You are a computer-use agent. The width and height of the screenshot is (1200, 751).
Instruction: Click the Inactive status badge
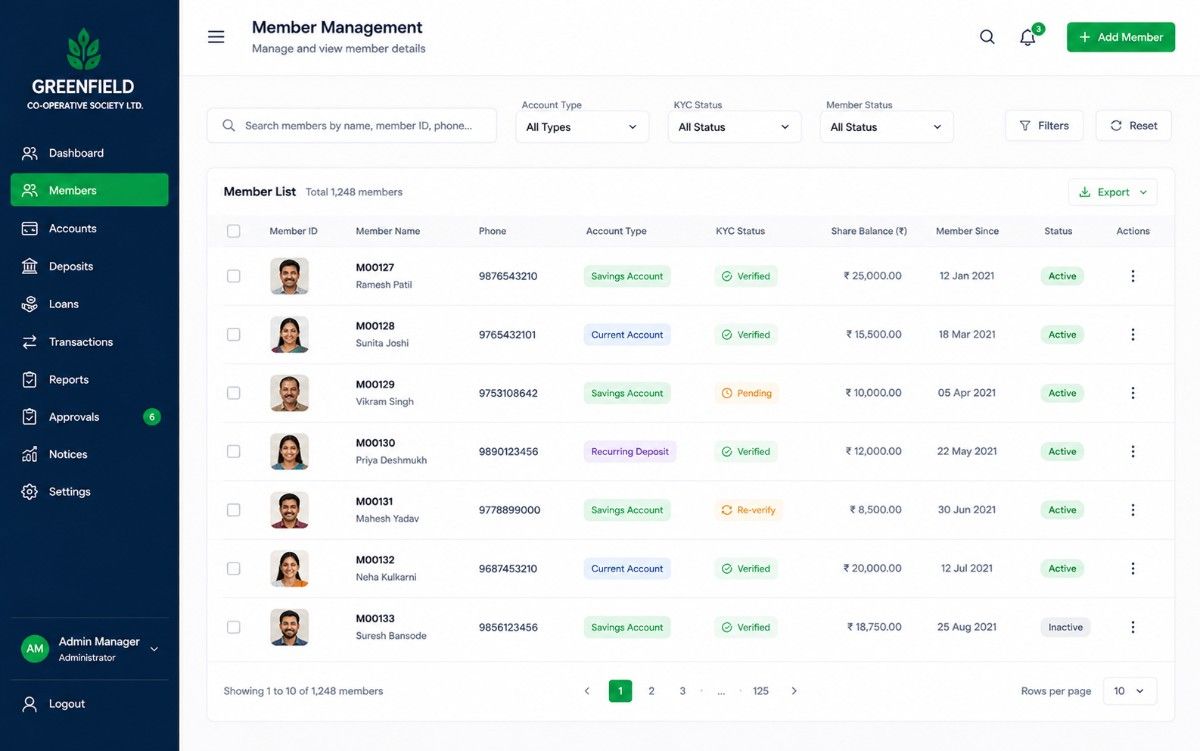1065,627
